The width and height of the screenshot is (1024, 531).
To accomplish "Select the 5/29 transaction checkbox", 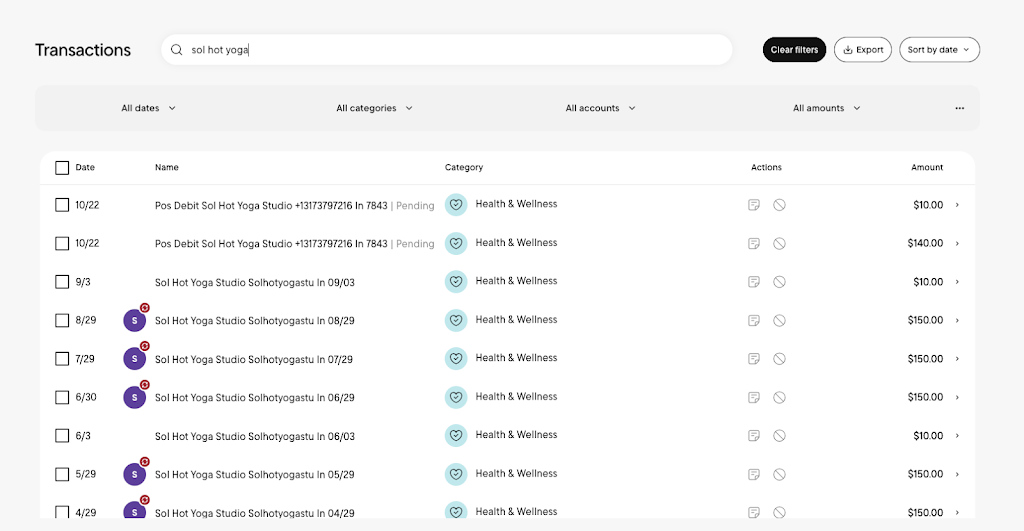I will [x=62, y=474].
